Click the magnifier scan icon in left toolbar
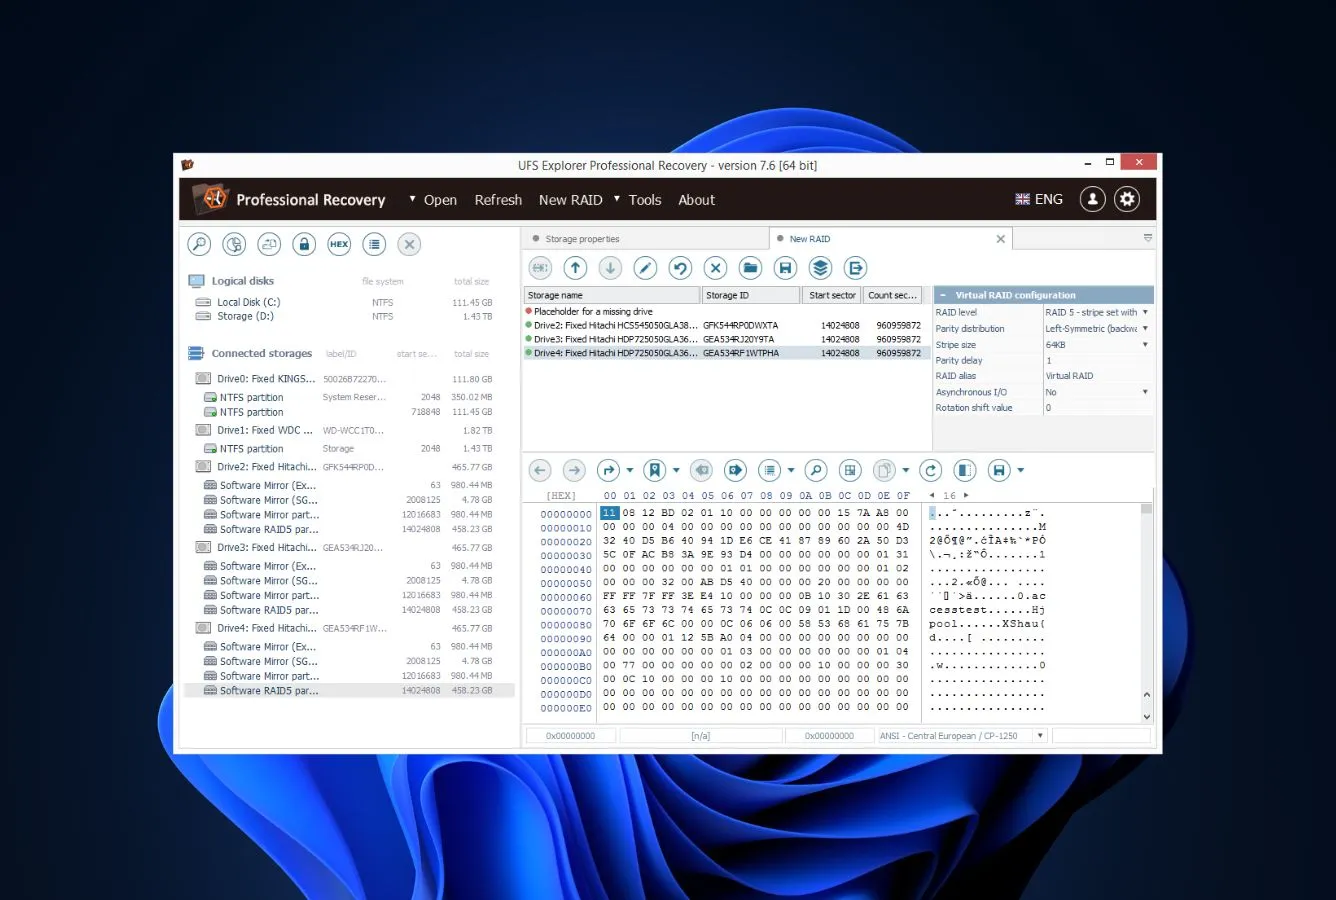The image size is (1336, 900). pyautogui.click(x=199, y=244)
